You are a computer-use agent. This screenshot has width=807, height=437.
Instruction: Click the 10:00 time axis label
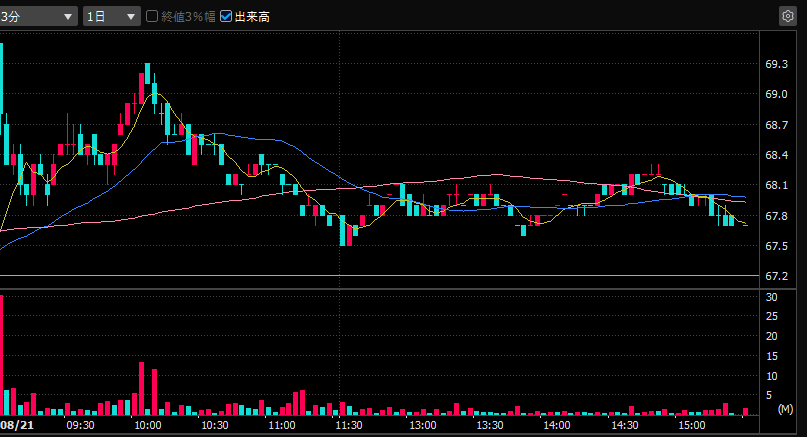coord(148,425)
